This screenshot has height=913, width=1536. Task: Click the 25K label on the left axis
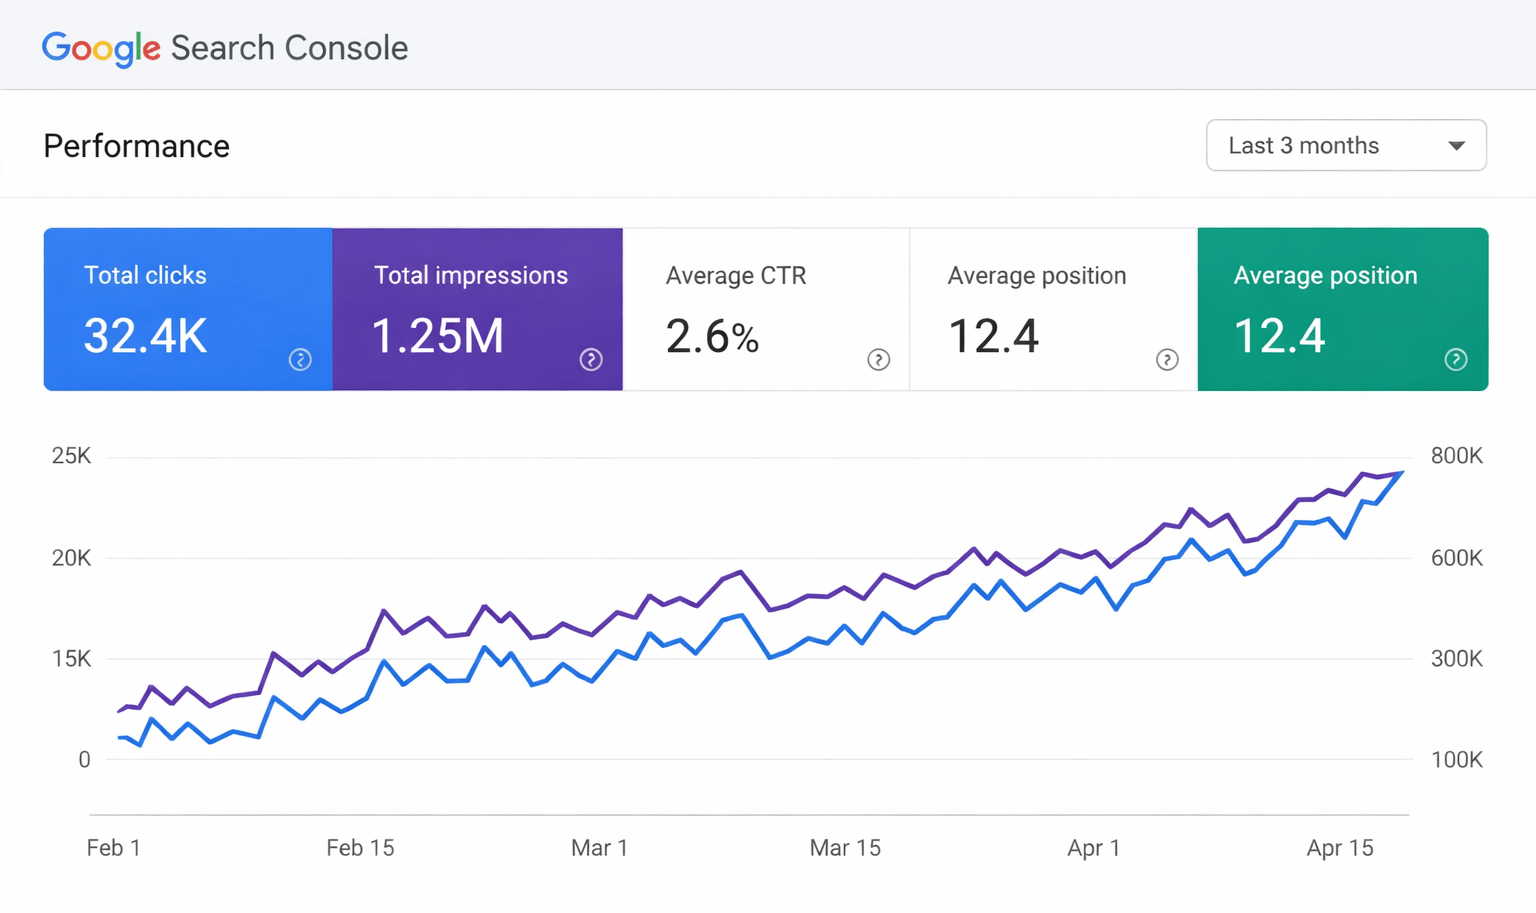[71, 456]
